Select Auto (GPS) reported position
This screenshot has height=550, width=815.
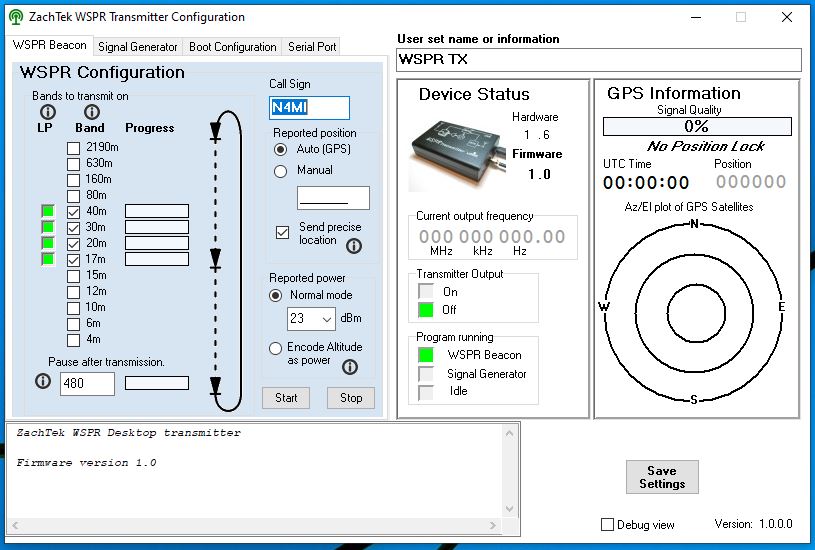tap(280, 150)
